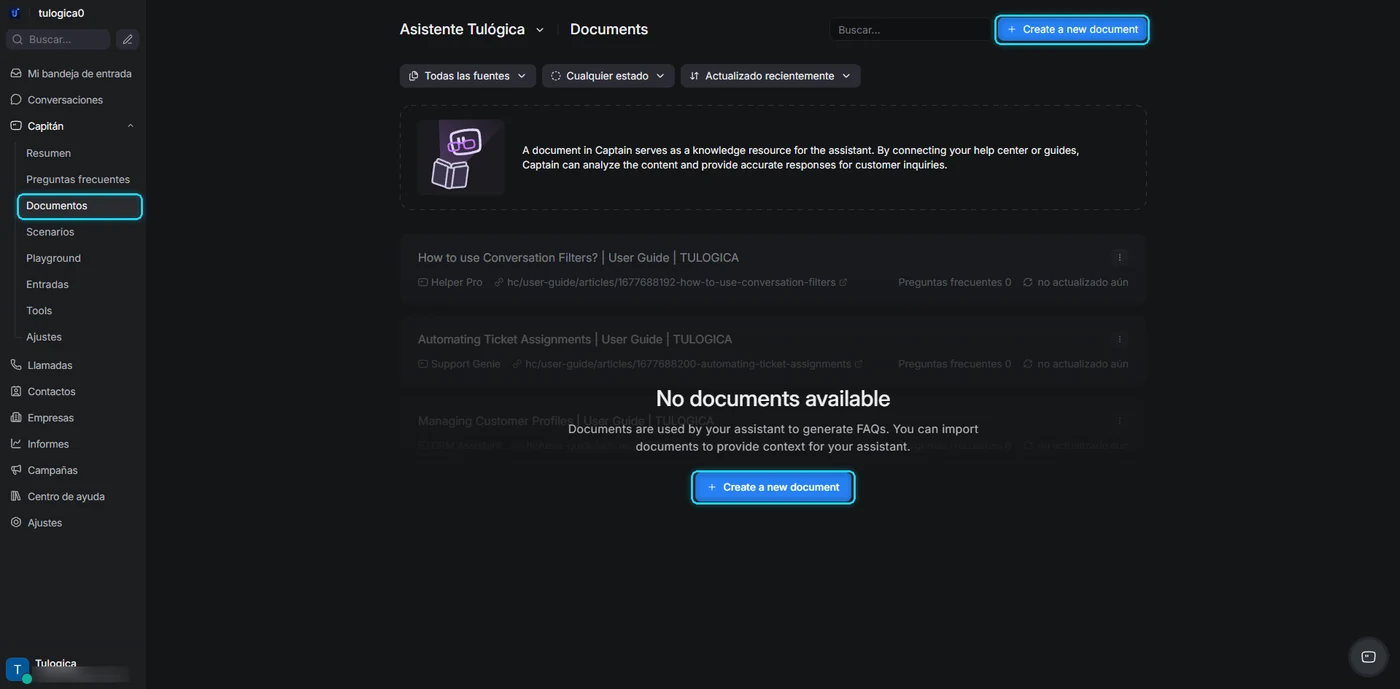Click the Centro de ayuda icon
The width and height of the screenshot is (1400, 689).
[x=16, y=496]
